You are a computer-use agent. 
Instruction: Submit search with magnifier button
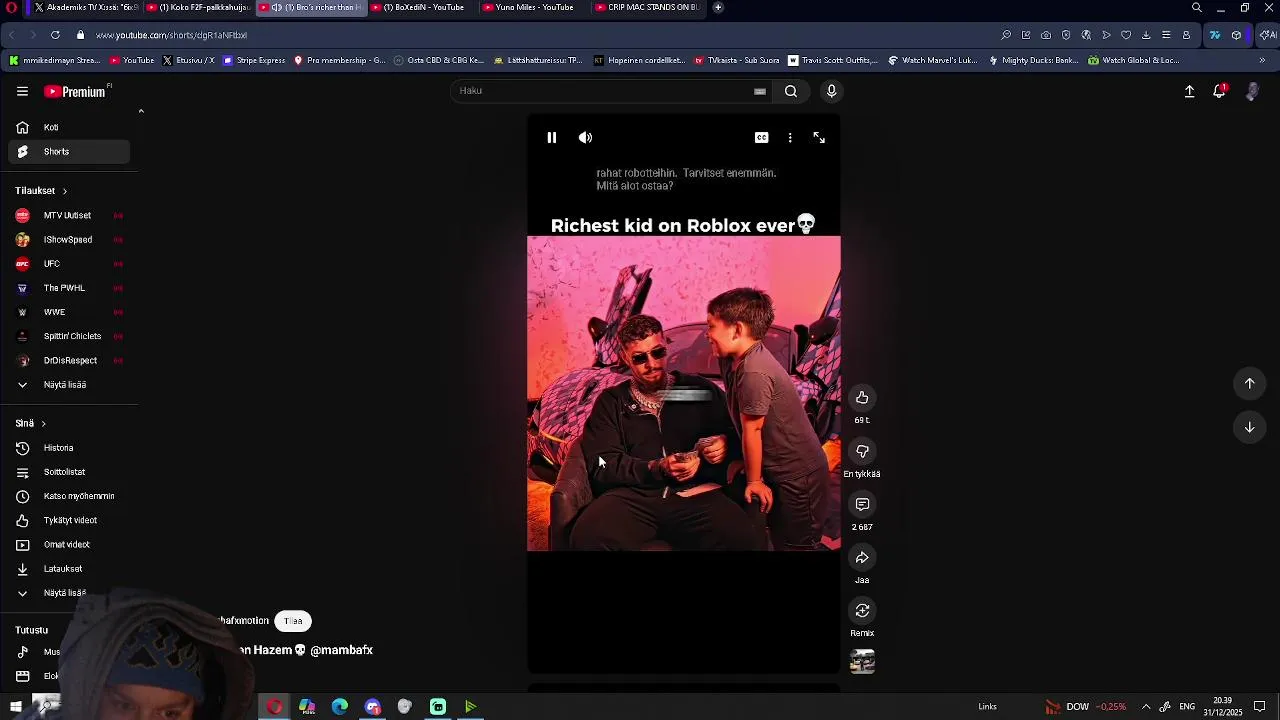pos(790,91)
